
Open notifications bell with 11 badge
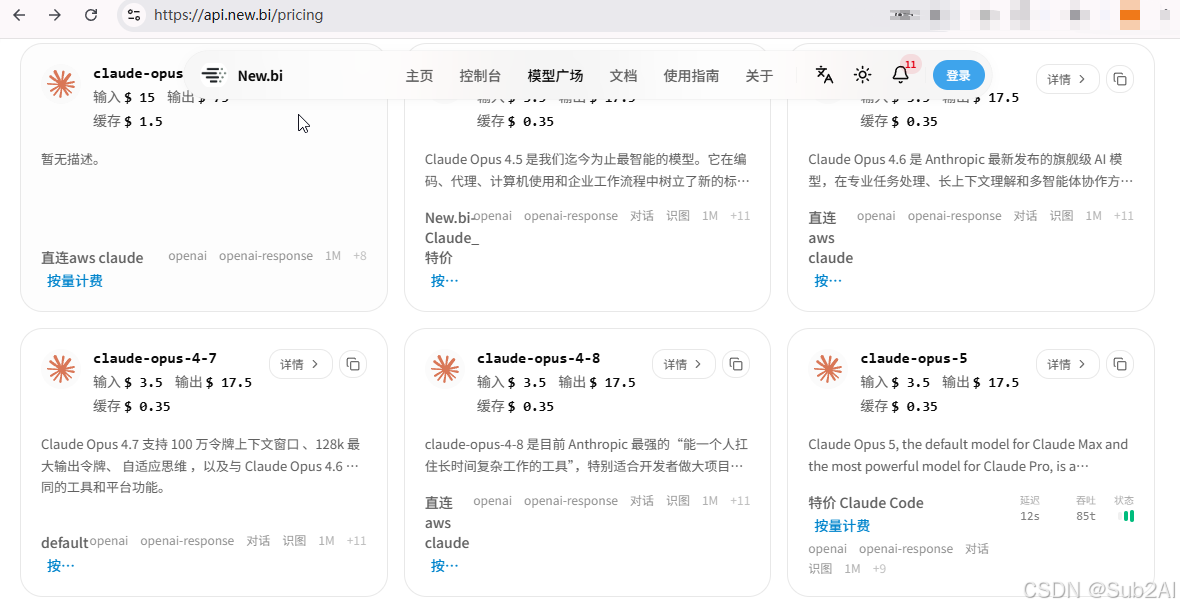(901, 75)
